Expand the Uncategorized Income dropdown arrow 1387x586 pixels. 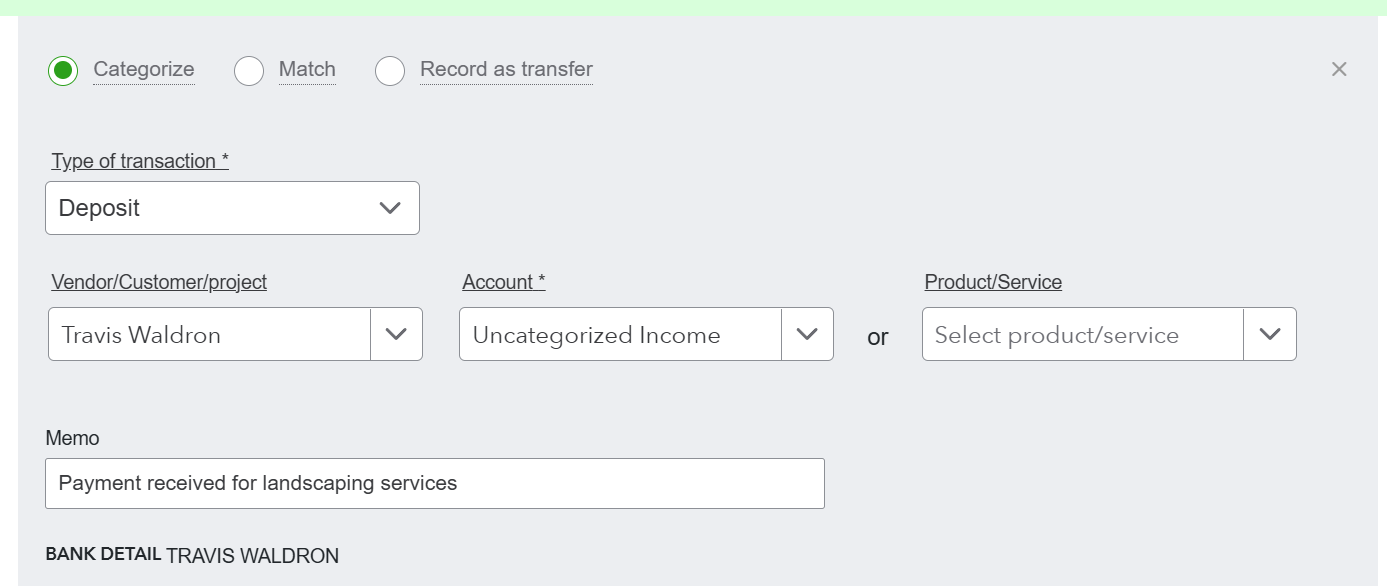[807, 335]
